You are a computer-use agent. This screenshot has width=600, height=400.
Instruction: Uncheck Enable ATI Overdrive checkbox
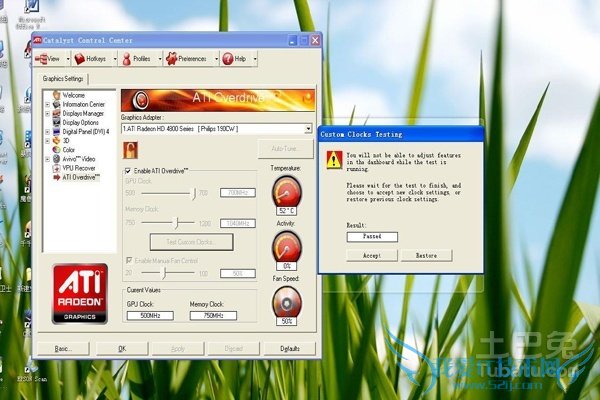pyautogui.click(x=126, y=172)
